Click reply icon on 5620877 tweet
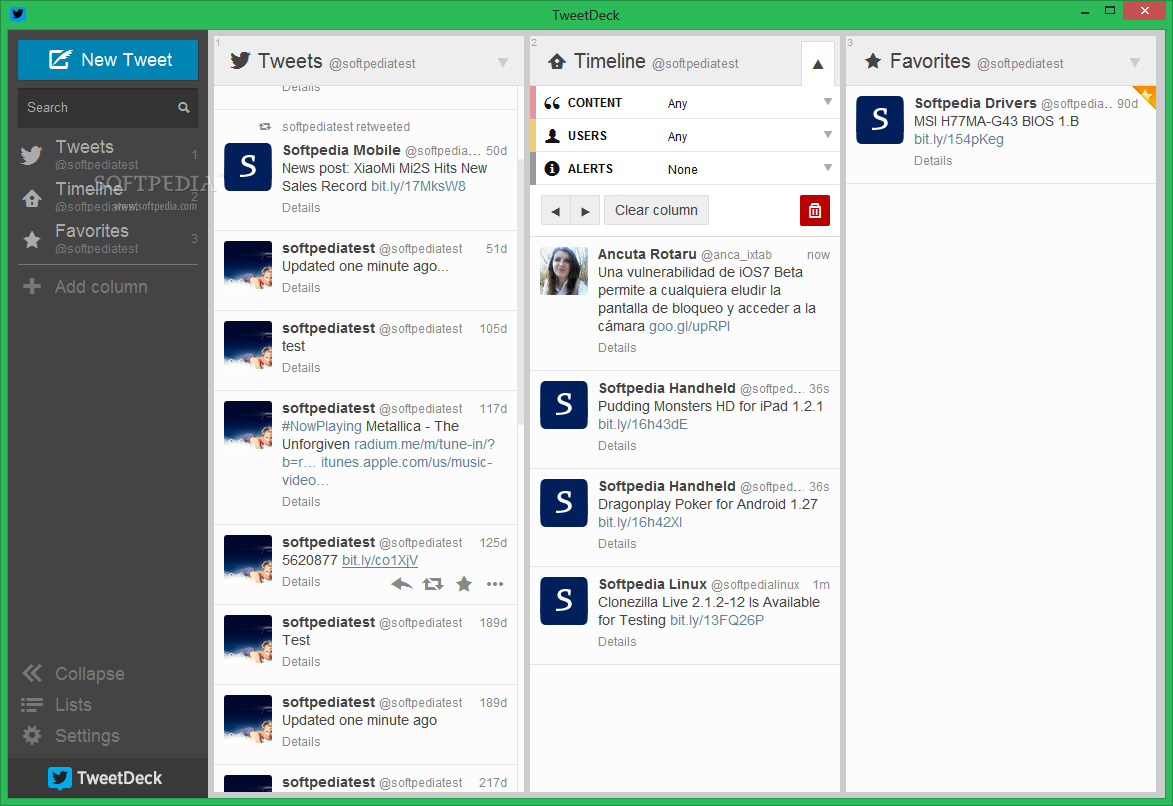Image resolution: width=1173 pixels, height=806 pixels. click(402, 584)
